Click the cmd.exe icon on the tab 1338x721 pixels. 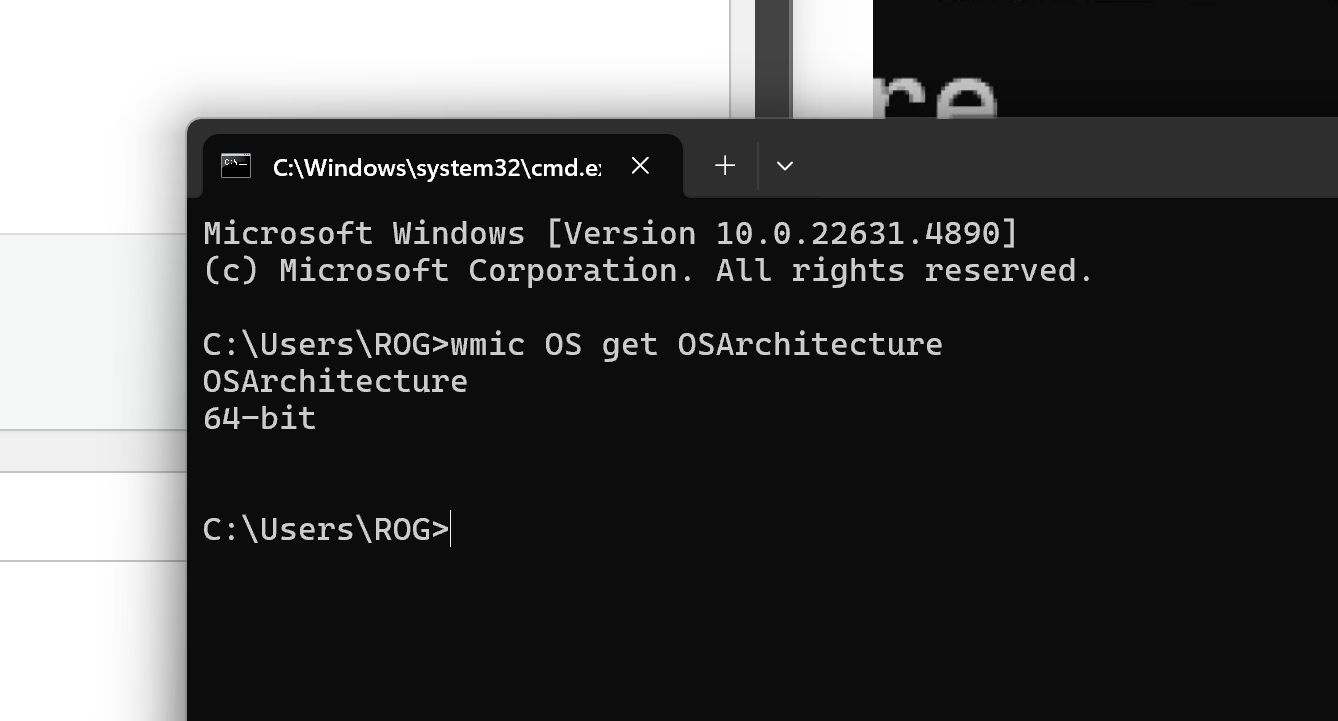point(236,166)
